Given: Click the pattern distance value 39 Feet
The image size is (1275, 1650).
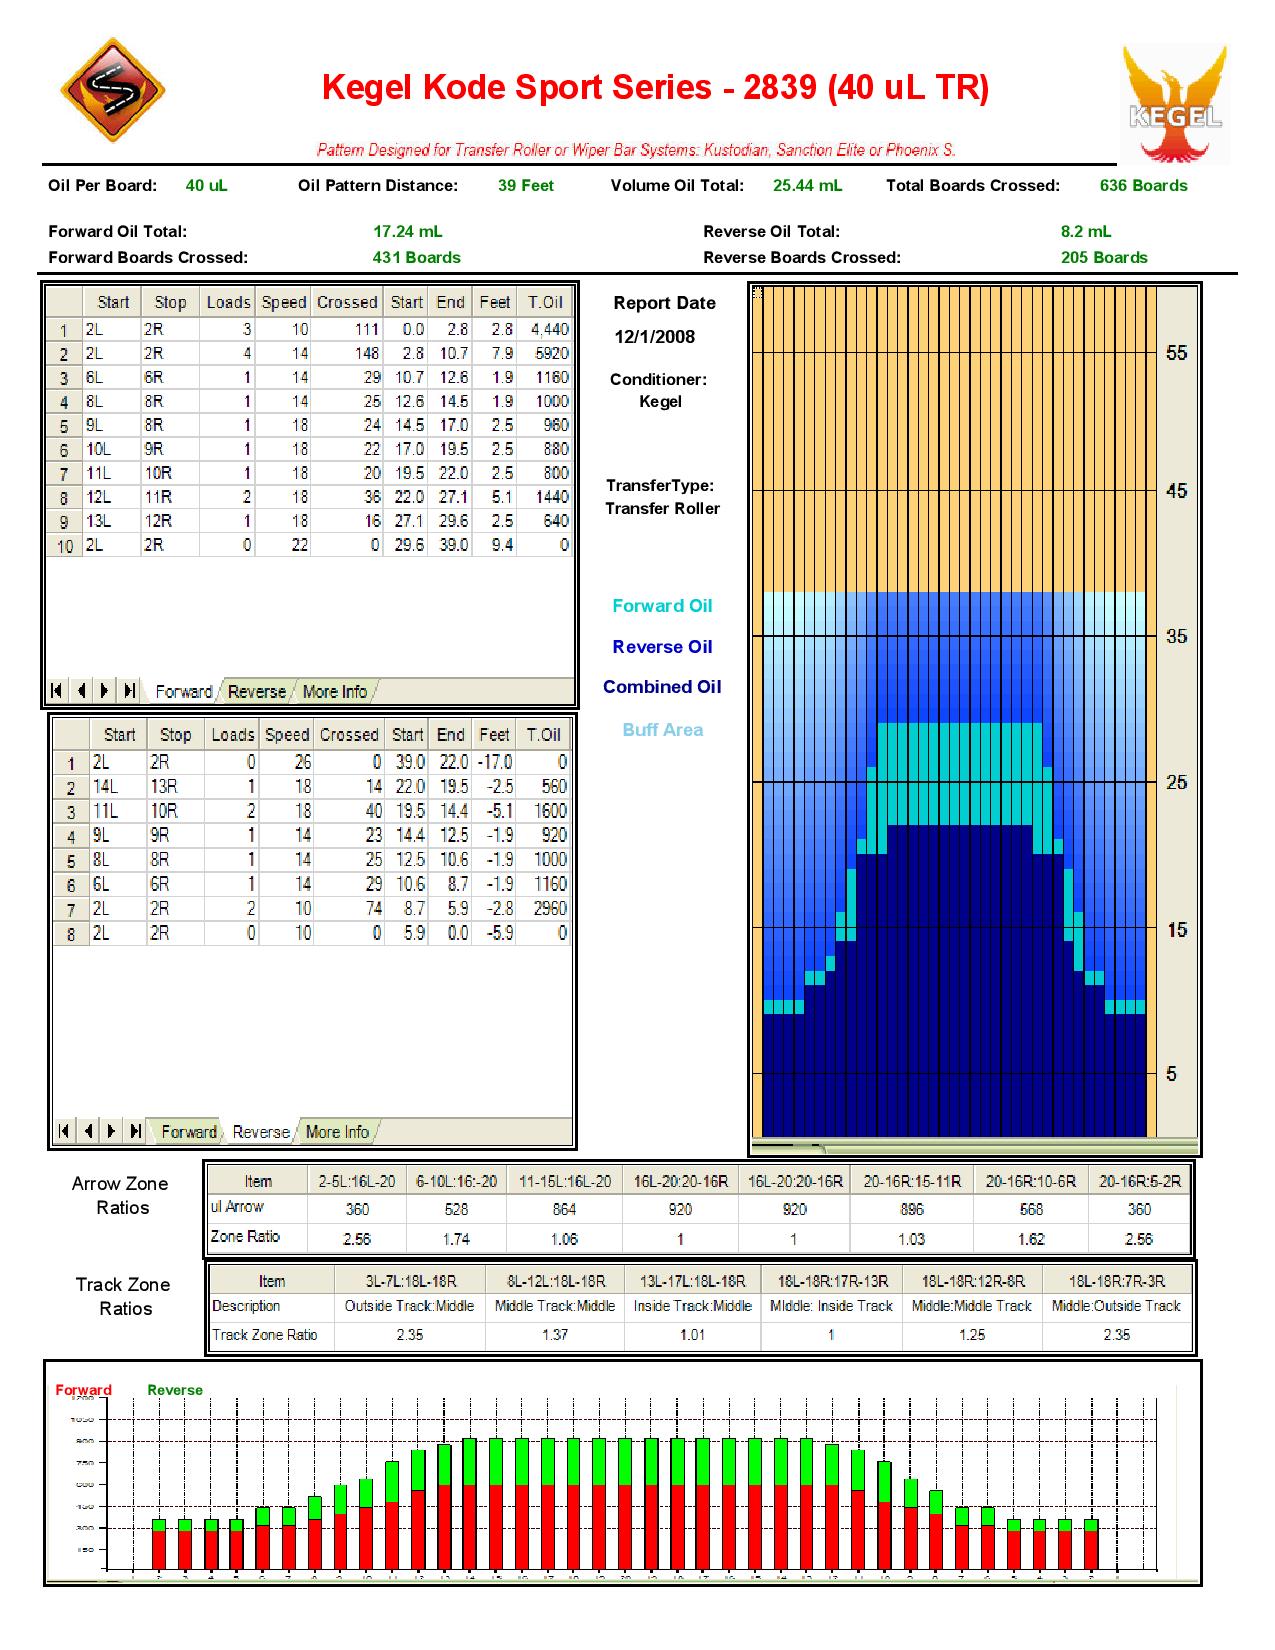Looking at the screenshot, I should (526, 186).
